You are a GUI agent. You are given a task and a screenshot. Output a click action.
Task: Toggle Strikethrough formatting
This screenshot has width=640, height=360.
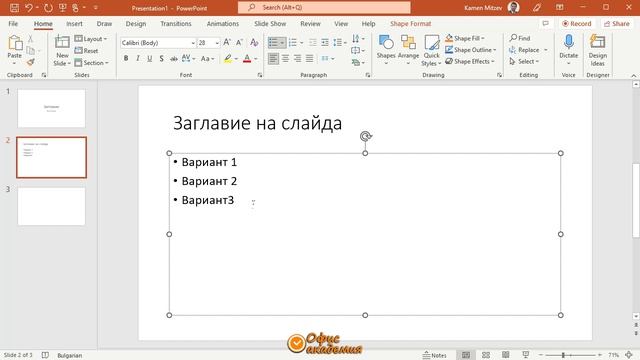pyautogui.click(x=173, y=58)
